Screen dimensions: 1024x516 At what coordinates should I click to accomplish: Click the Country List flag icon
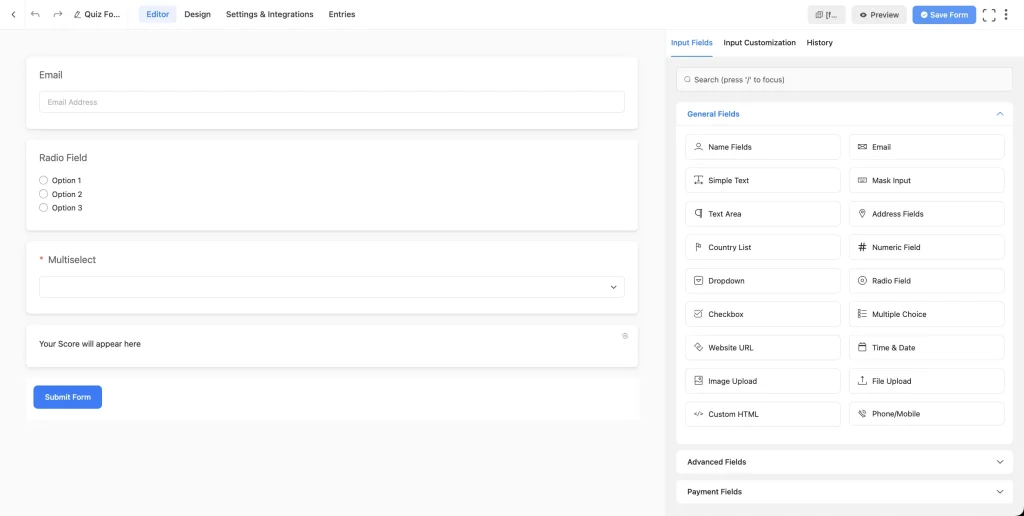(698, 248)
